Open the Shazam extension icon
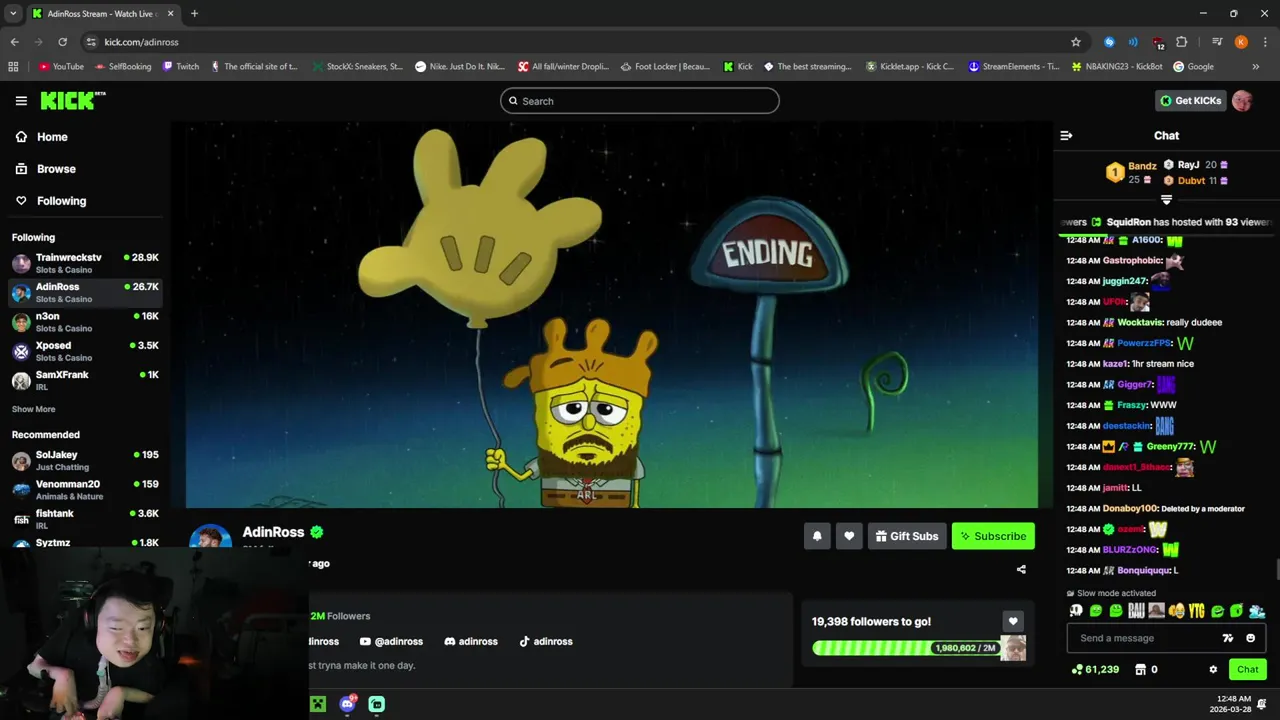Viewport: 1280px width, 720px height. tap(1109, 42)
